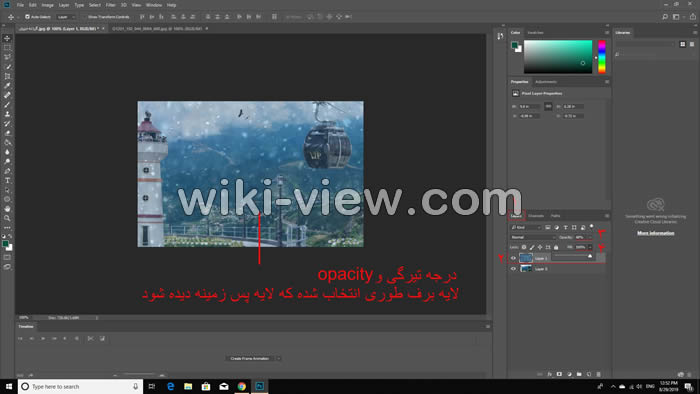Viewport: 700px width, 394px height.
Task: Toggle type layer filter in Layers panel
Action: tap(565, 228)
